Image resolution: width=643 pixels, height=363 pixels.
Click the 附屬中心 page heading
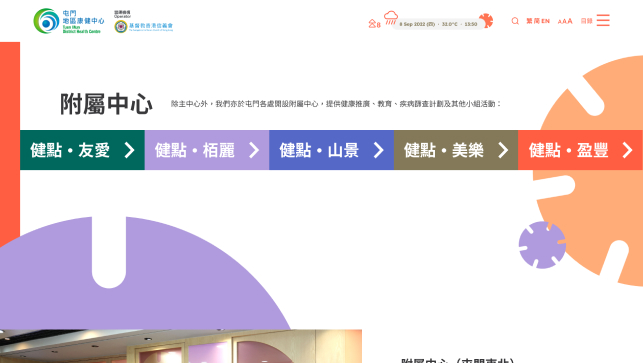106,104
